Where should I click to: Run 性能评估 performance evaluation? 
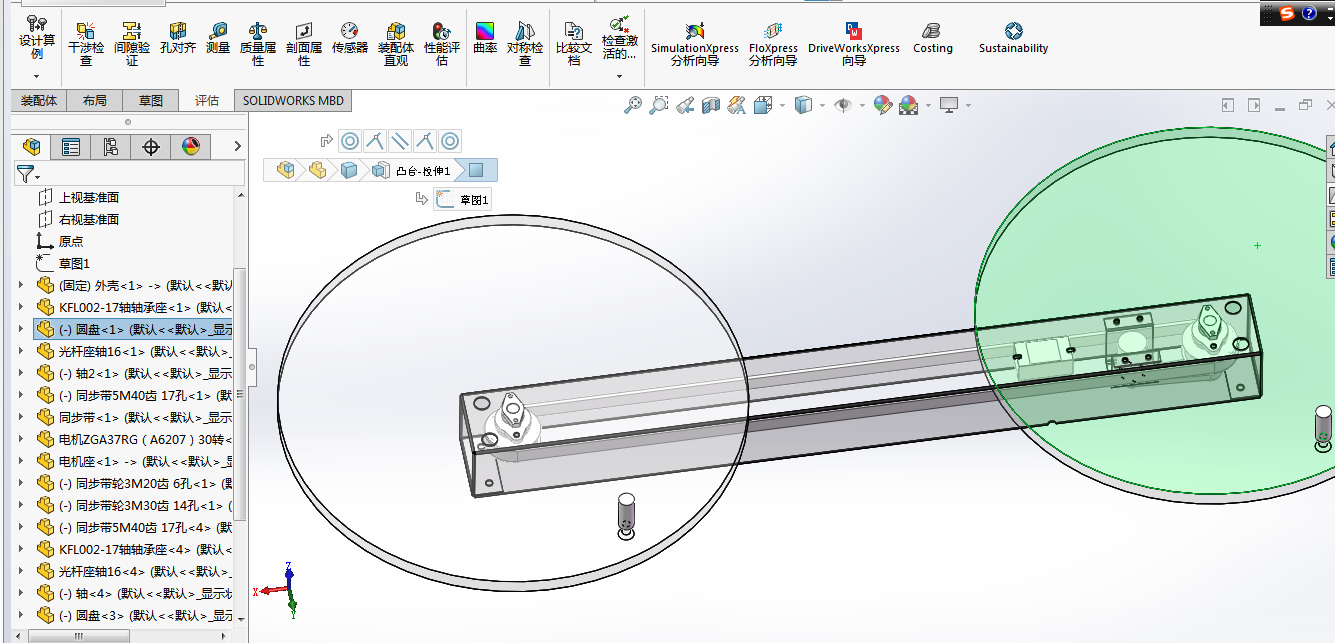point(442,44)
